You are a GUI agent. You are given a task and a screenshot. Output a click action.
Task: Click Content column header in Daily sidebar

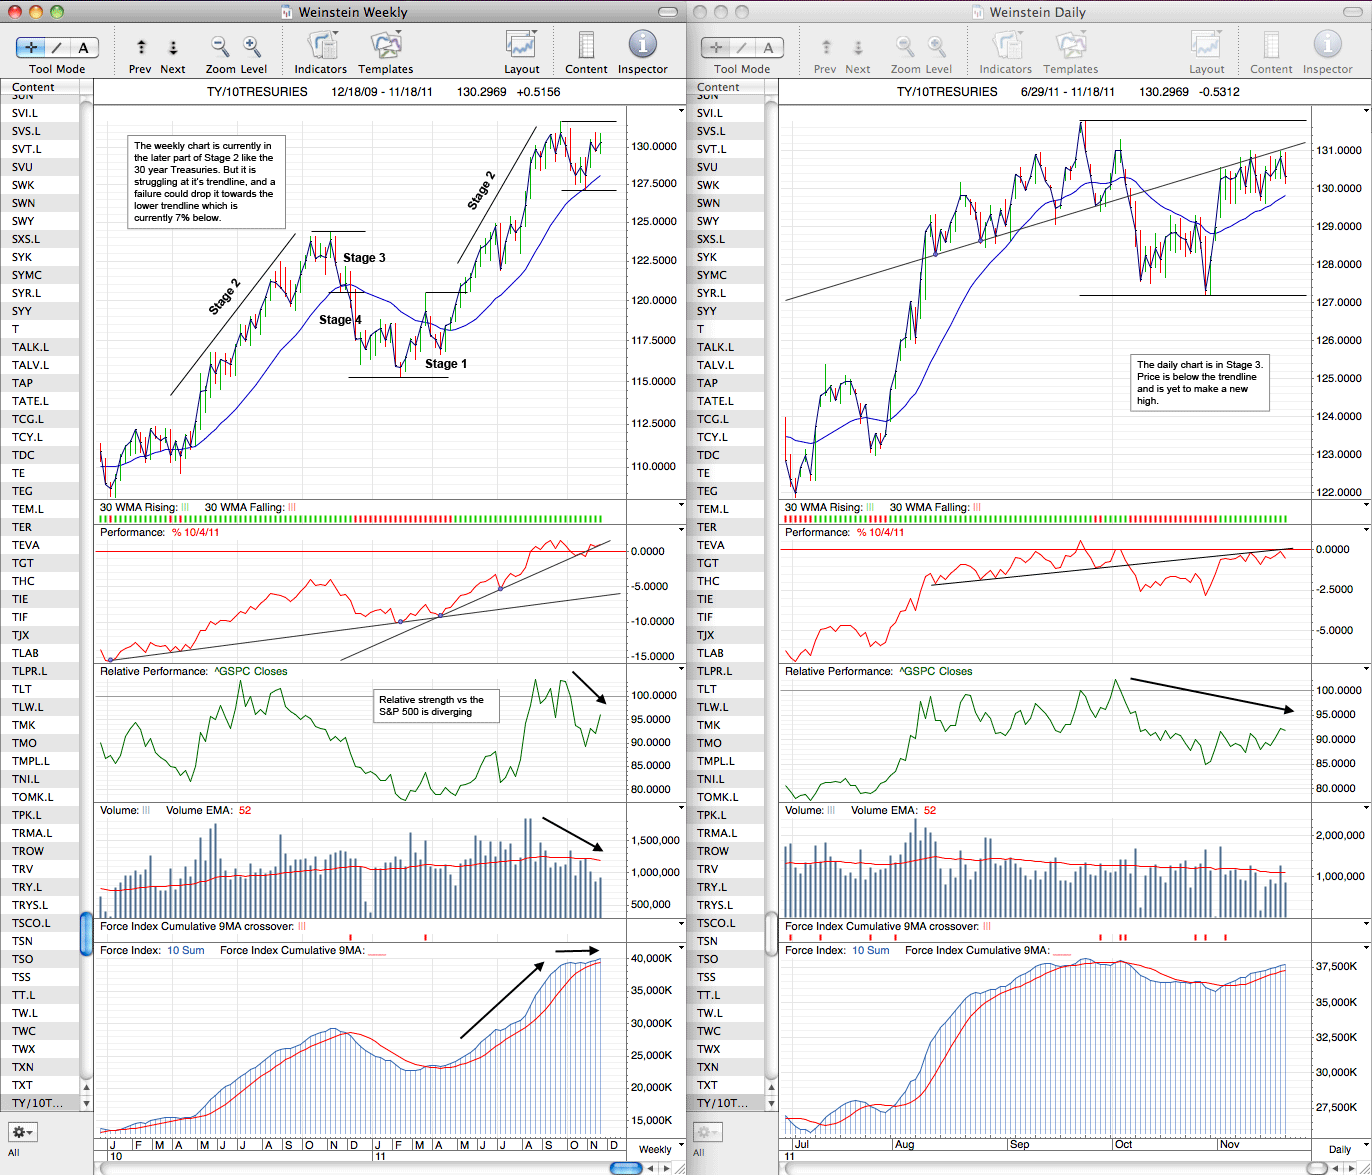coord(725,87)
